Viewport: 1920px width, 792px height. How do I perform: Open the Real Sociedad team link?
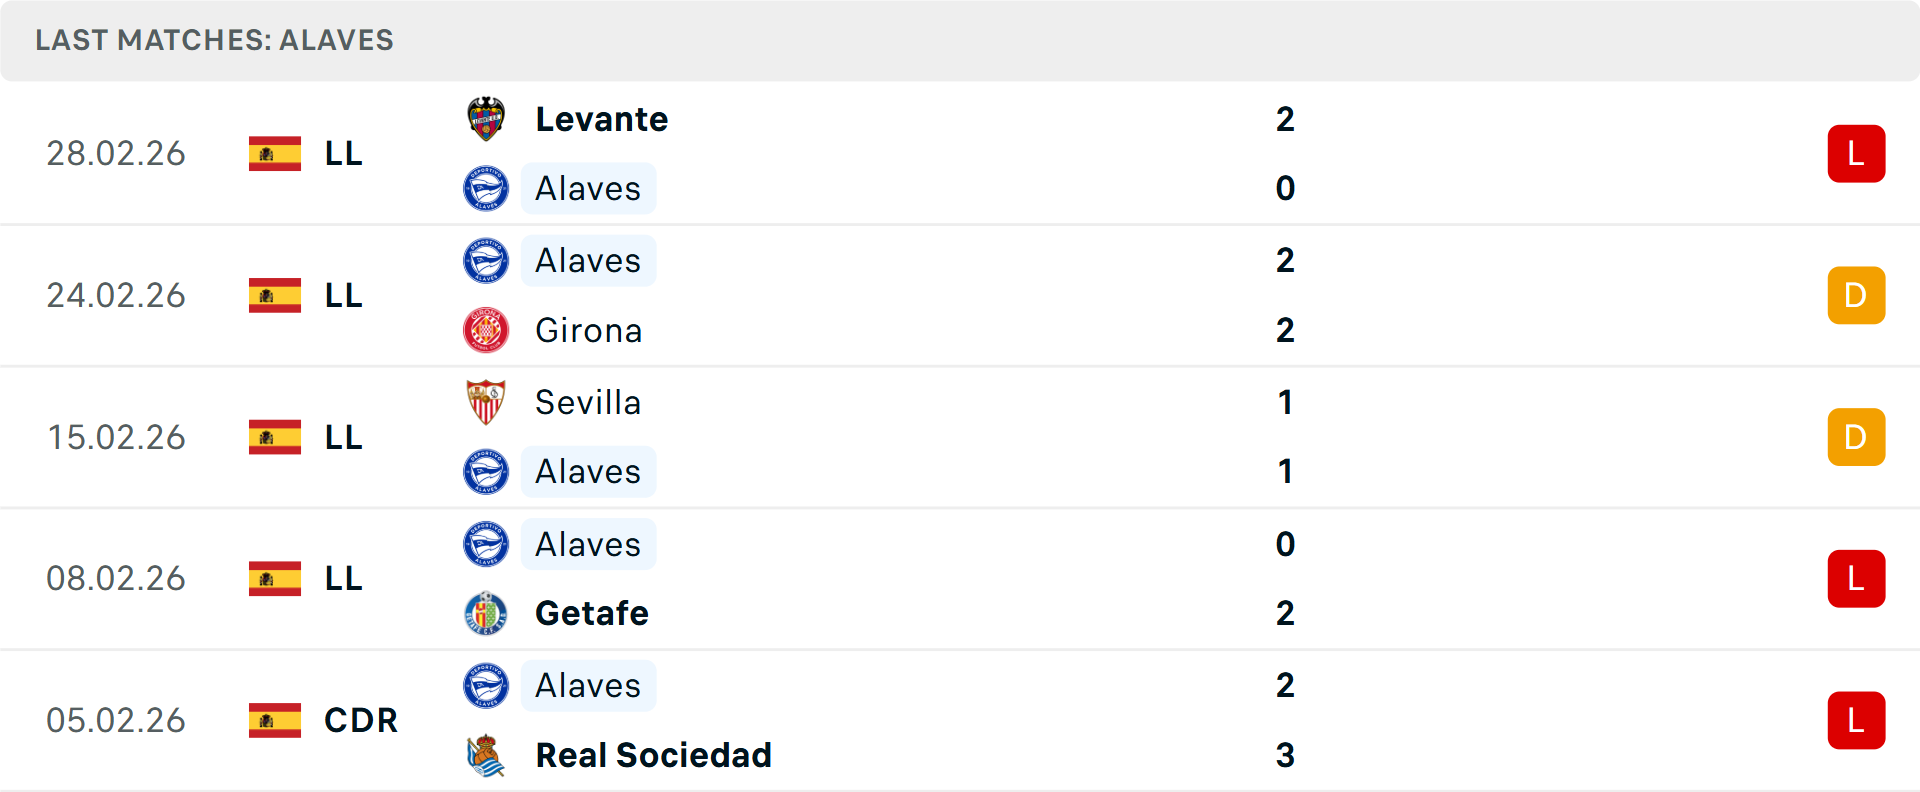(653, 755)
